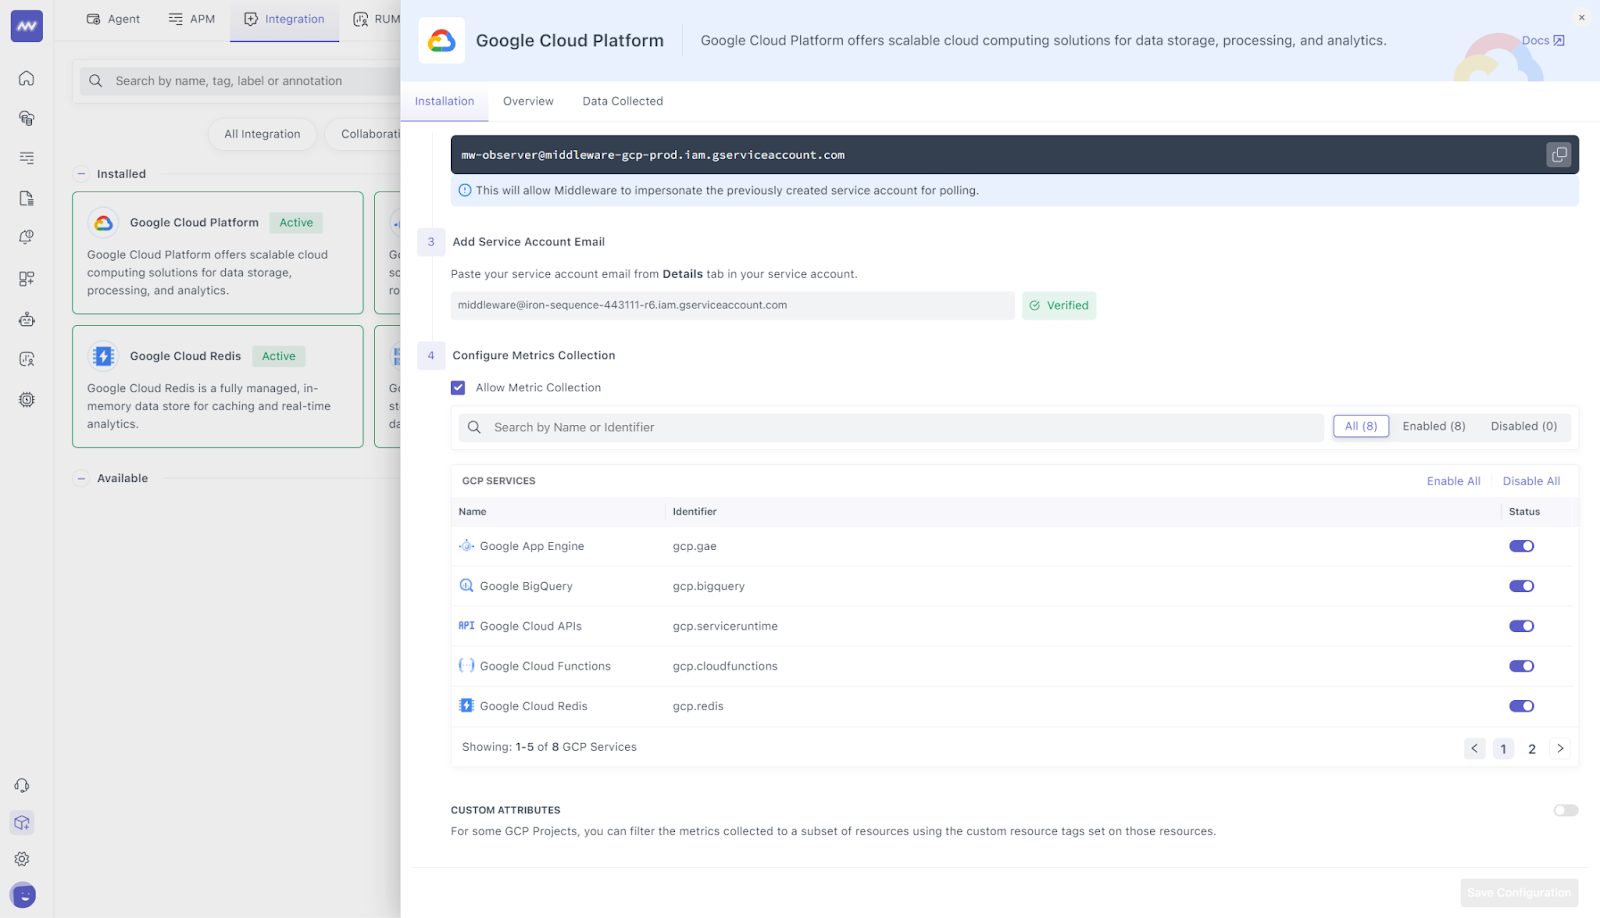
Task: Open the Data Collected tab
Action: point(622,101)
